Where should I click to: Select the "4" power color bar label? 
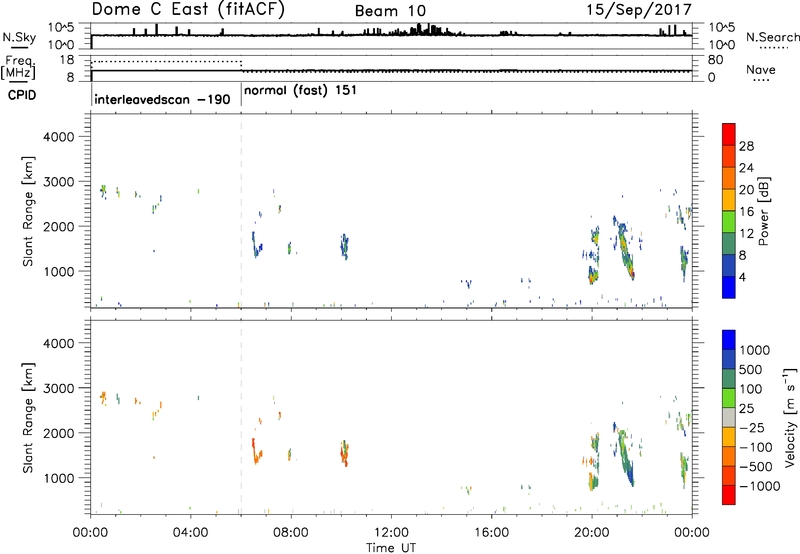(742, 277)
